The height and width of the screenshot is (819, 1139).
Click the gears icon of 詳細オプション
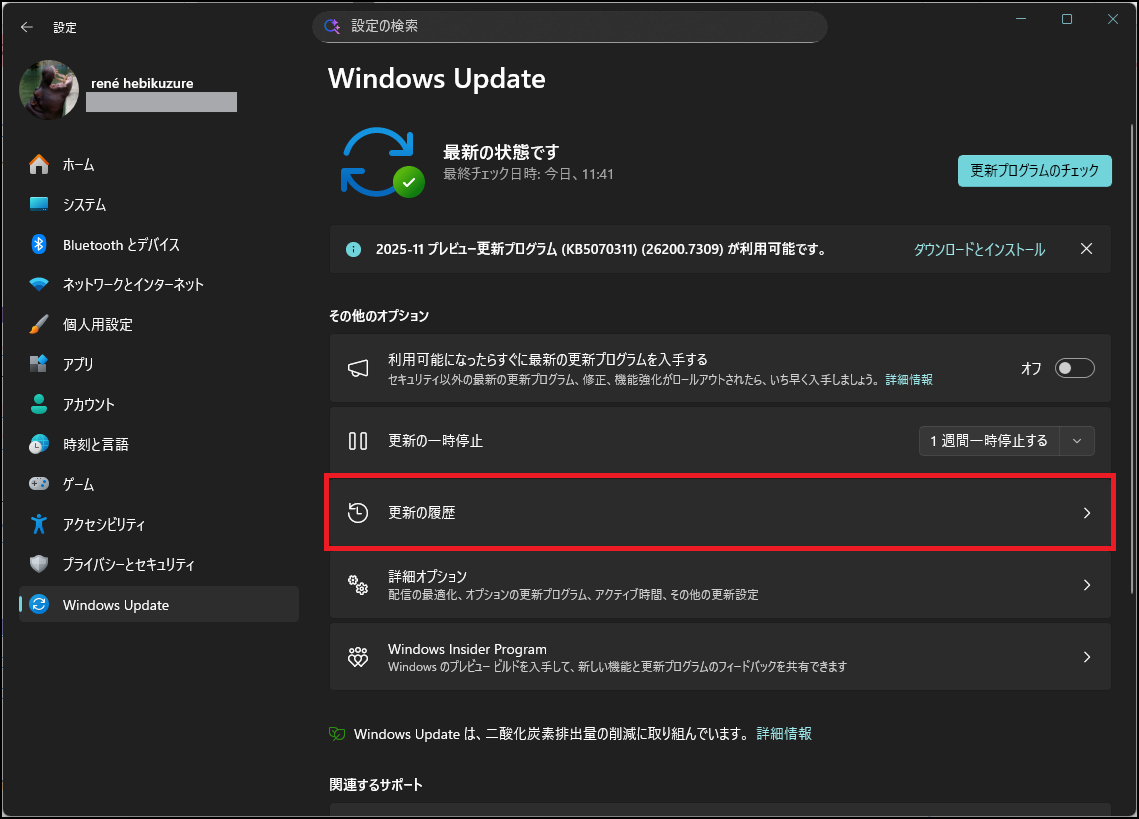pyautogui.click(x=358, y=585)
